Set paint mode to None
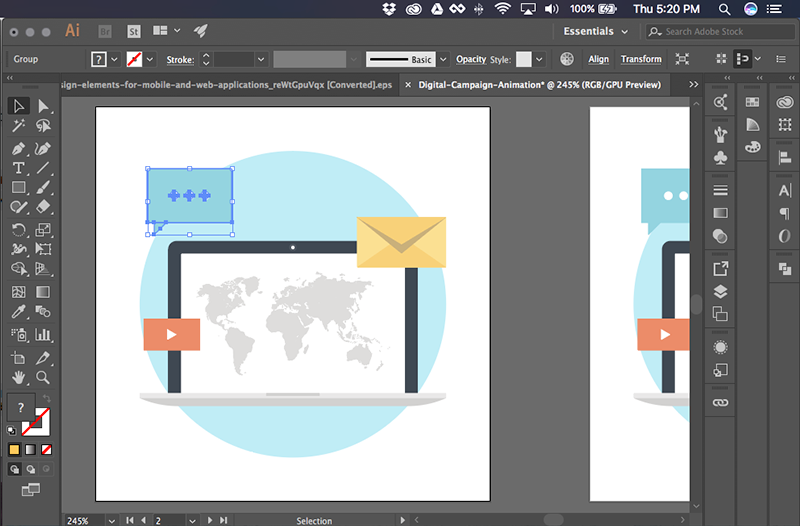 [x=46, y=449]
